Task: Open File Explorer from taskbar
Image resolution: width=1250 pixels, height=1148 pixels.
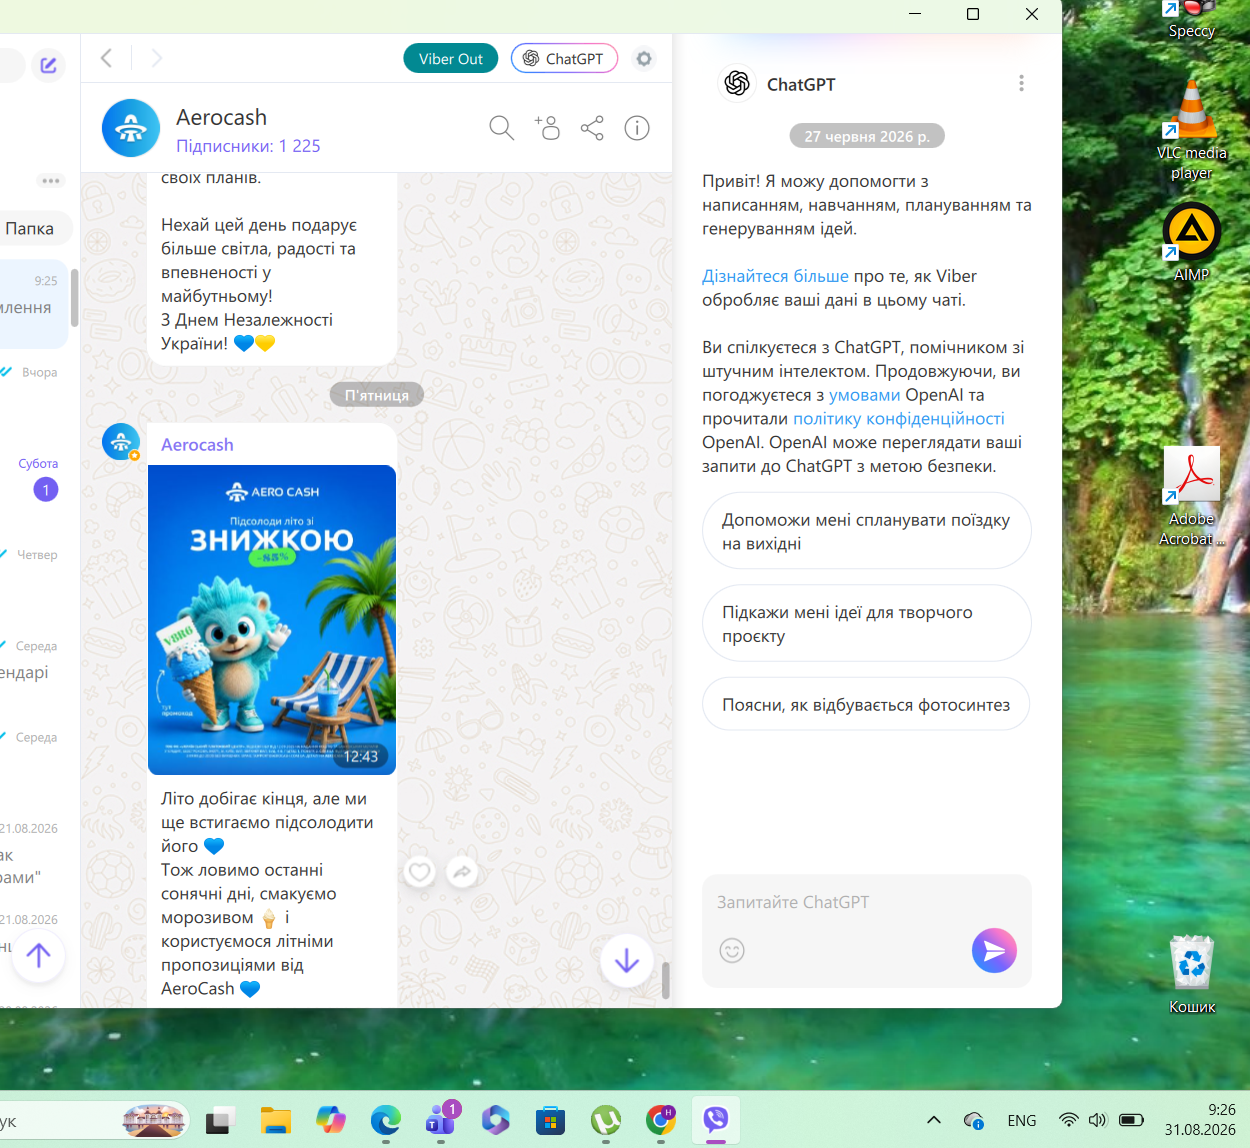Action: coord(276,1121)
